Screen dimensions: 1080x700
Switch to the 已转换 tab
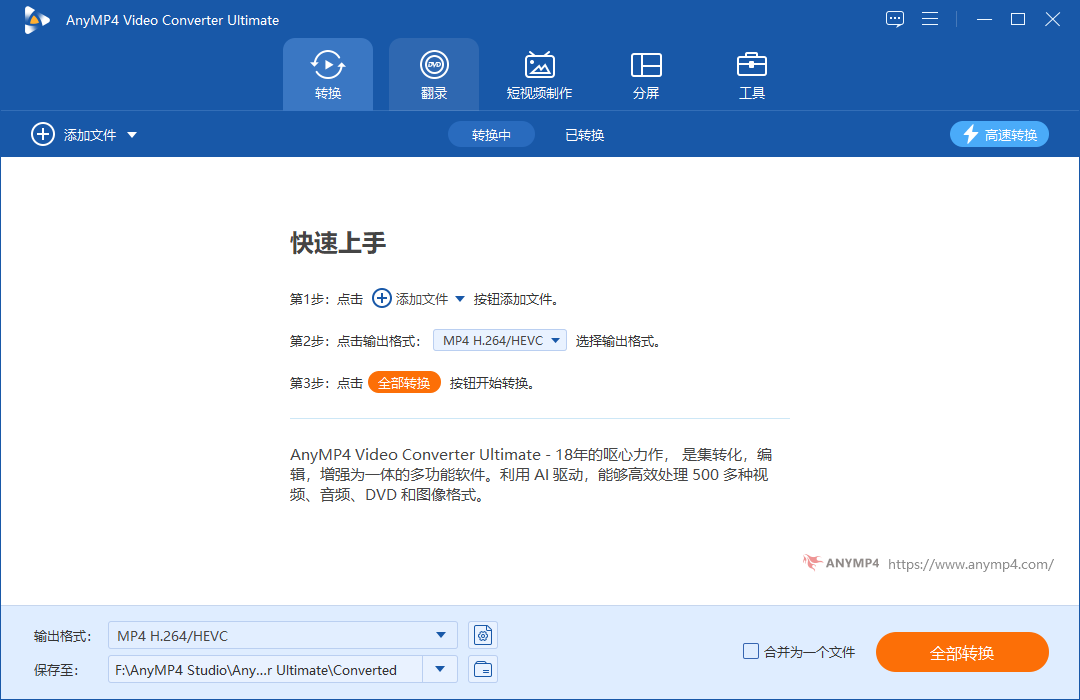[583, 134]
